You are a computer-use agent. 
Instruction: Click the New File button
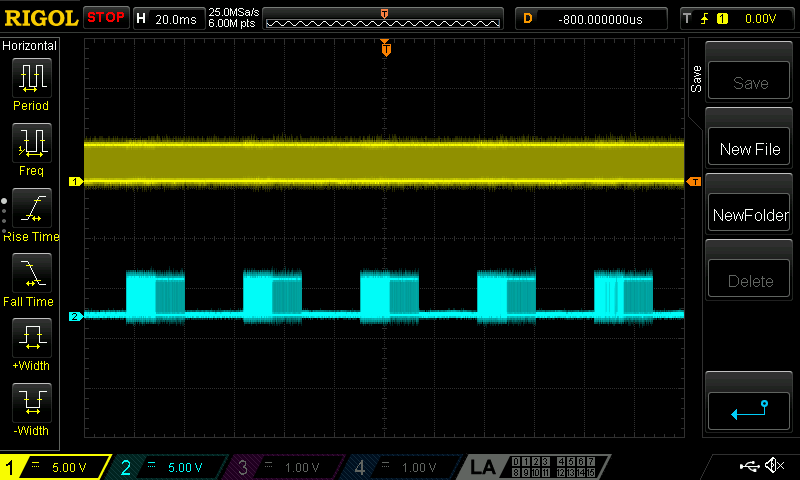tap(749, 147)
